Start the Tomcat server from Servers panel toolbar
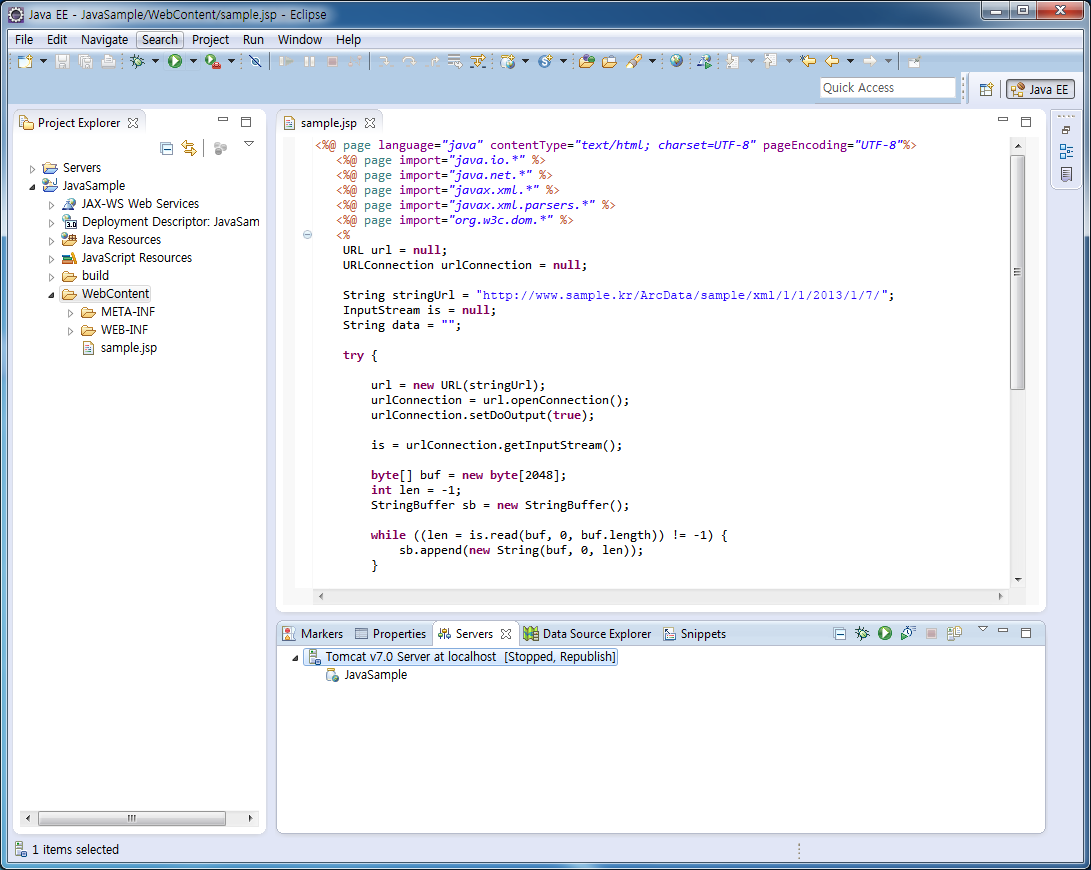Viewport: 1091px width, 870px height. [885, 633]
